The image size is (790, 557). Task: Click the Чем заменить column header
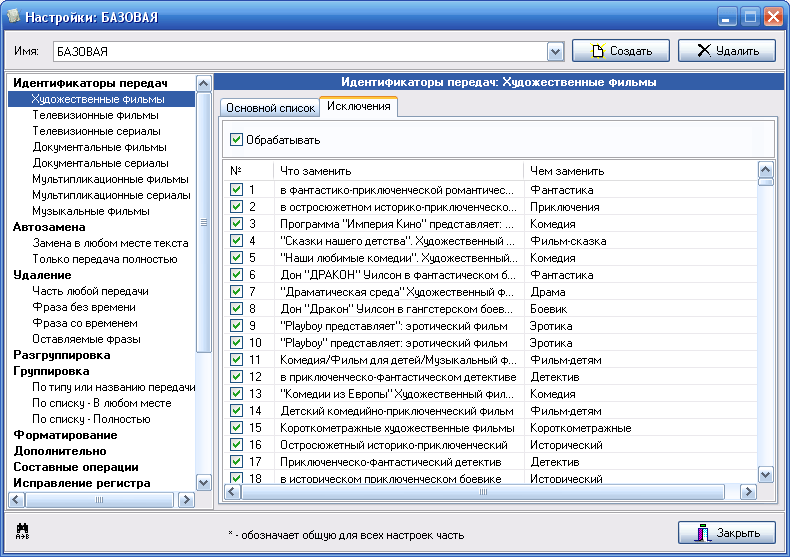point(640,171)
